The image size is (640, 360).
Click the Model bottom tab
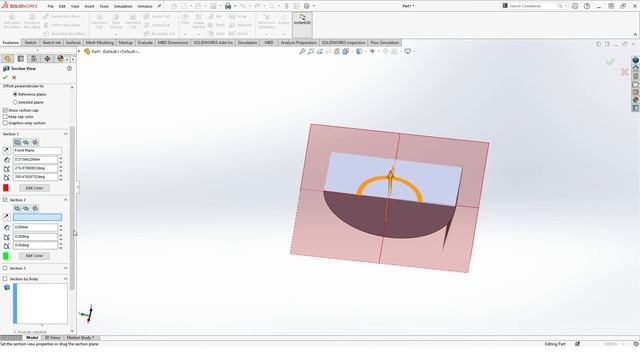[32, 338]
